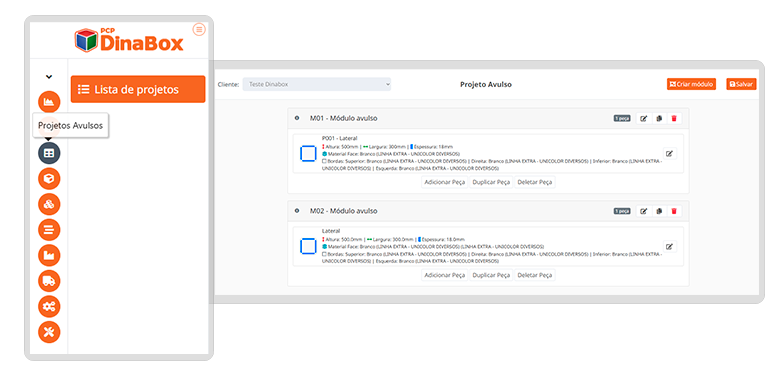Collapse sidebar with the chevron arrow

[49, 77]
